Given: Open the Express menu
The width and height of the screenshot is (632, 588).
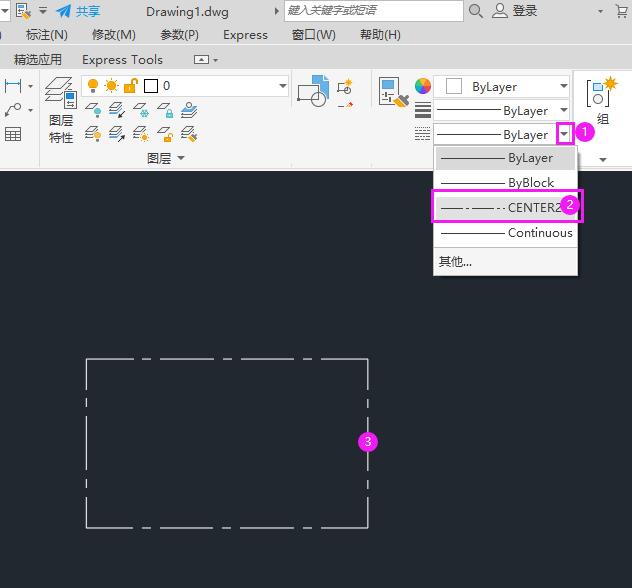Looking at the screenshot, I should (245, 35).
